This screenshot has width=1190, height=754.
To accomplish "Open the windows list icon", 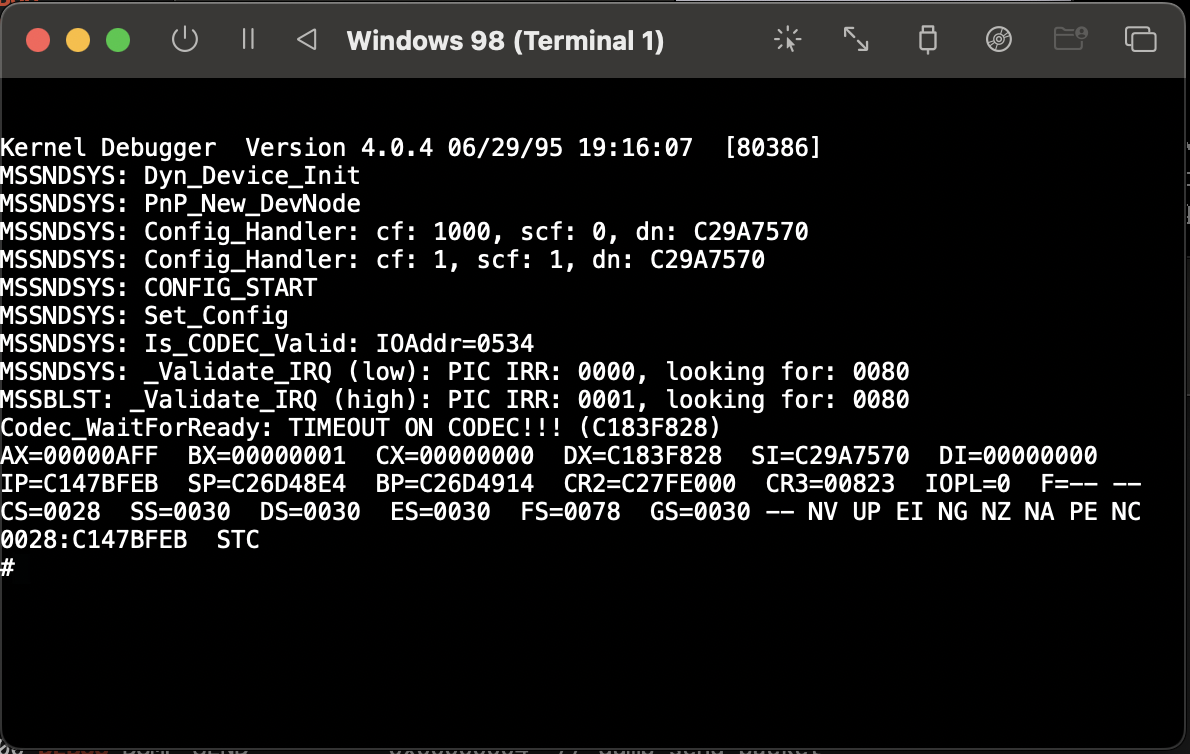I will tap(1140, 40).
